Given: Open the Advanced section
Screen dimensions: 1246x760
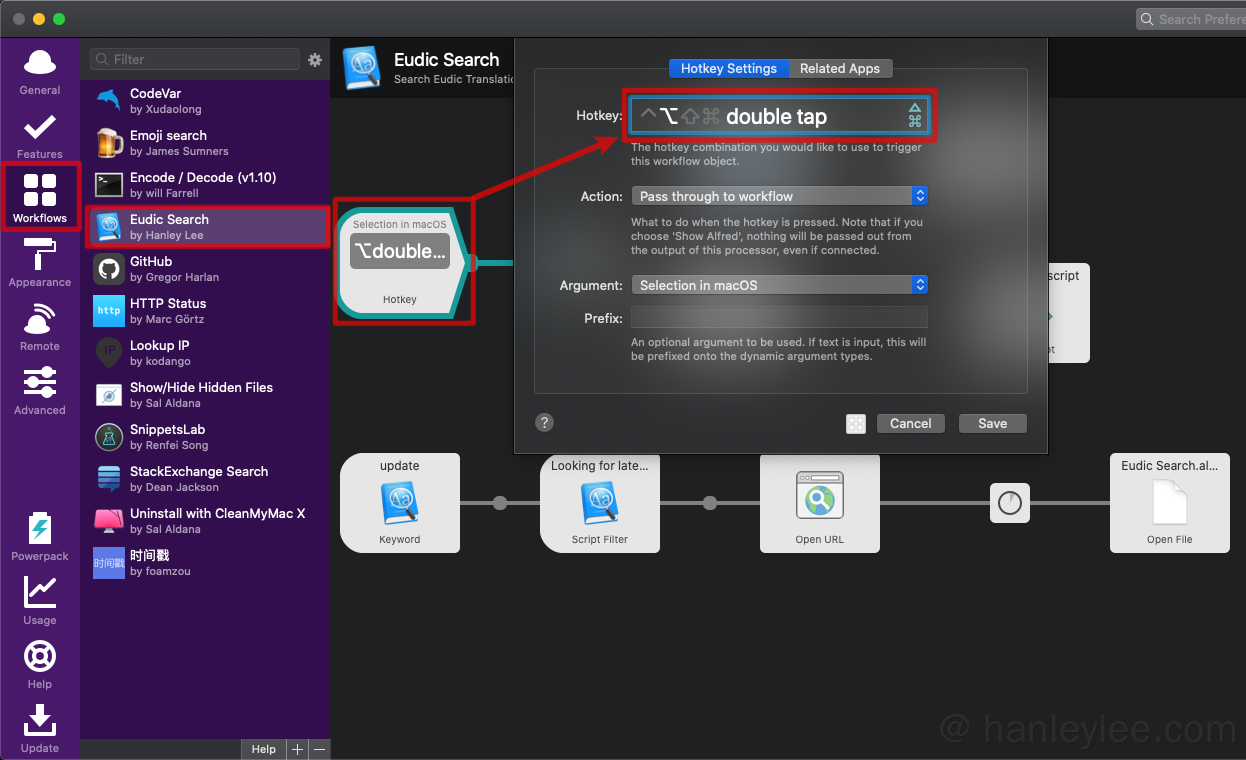Looking at the screenshot, I should click(x=40, y=391).
